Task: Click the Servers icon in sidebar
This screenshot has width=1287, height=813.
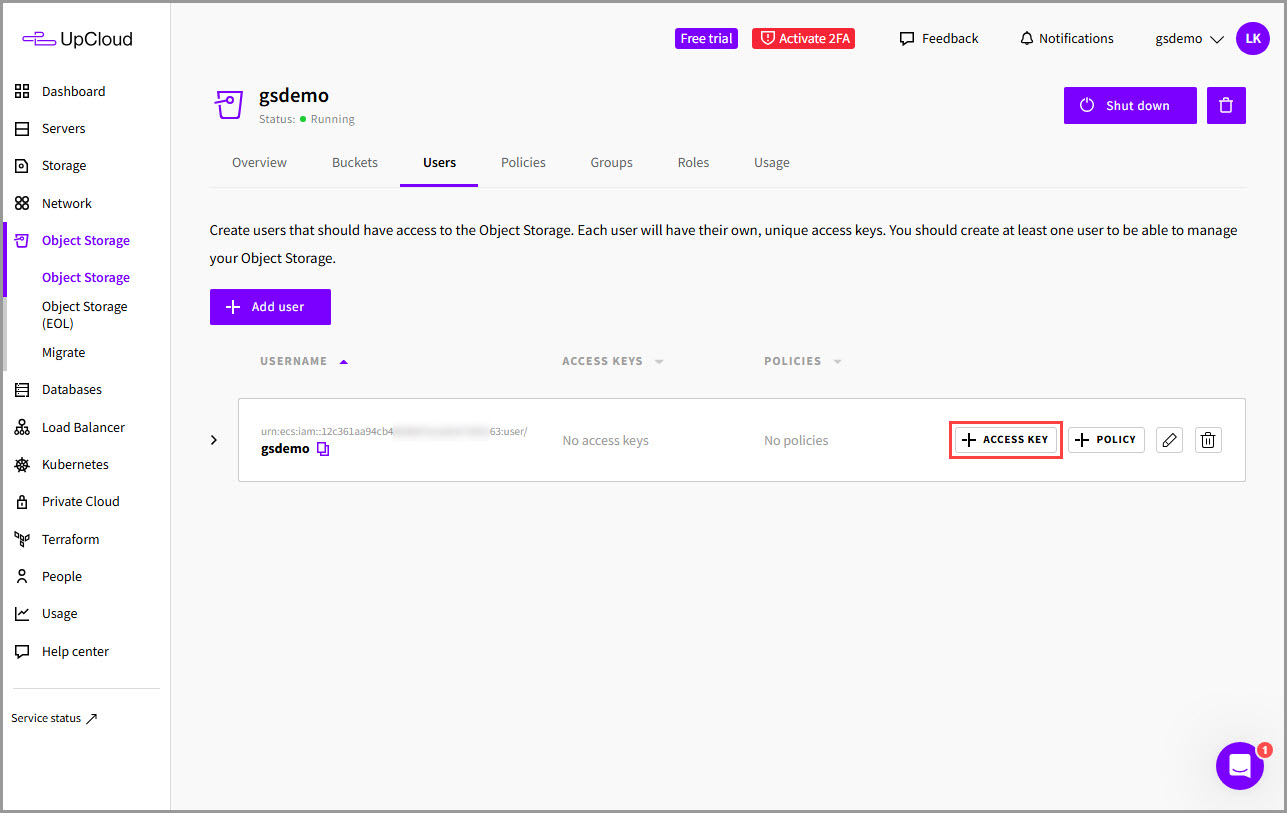Action: 22,129
